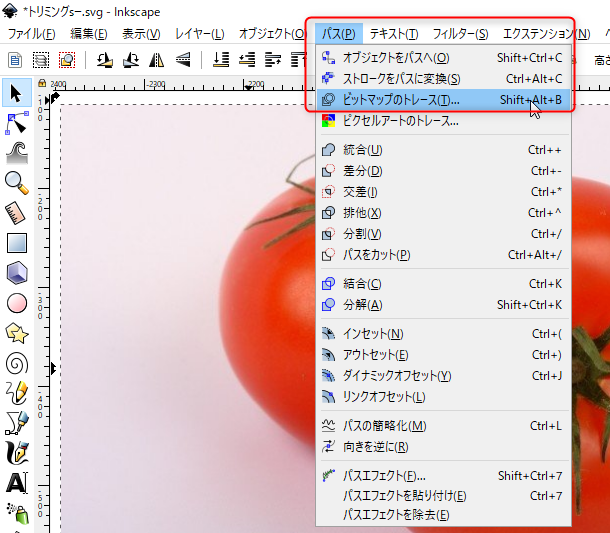610x533 pixels.
Task: Choose 結合(C) combine
Action: tap(443, 284)
